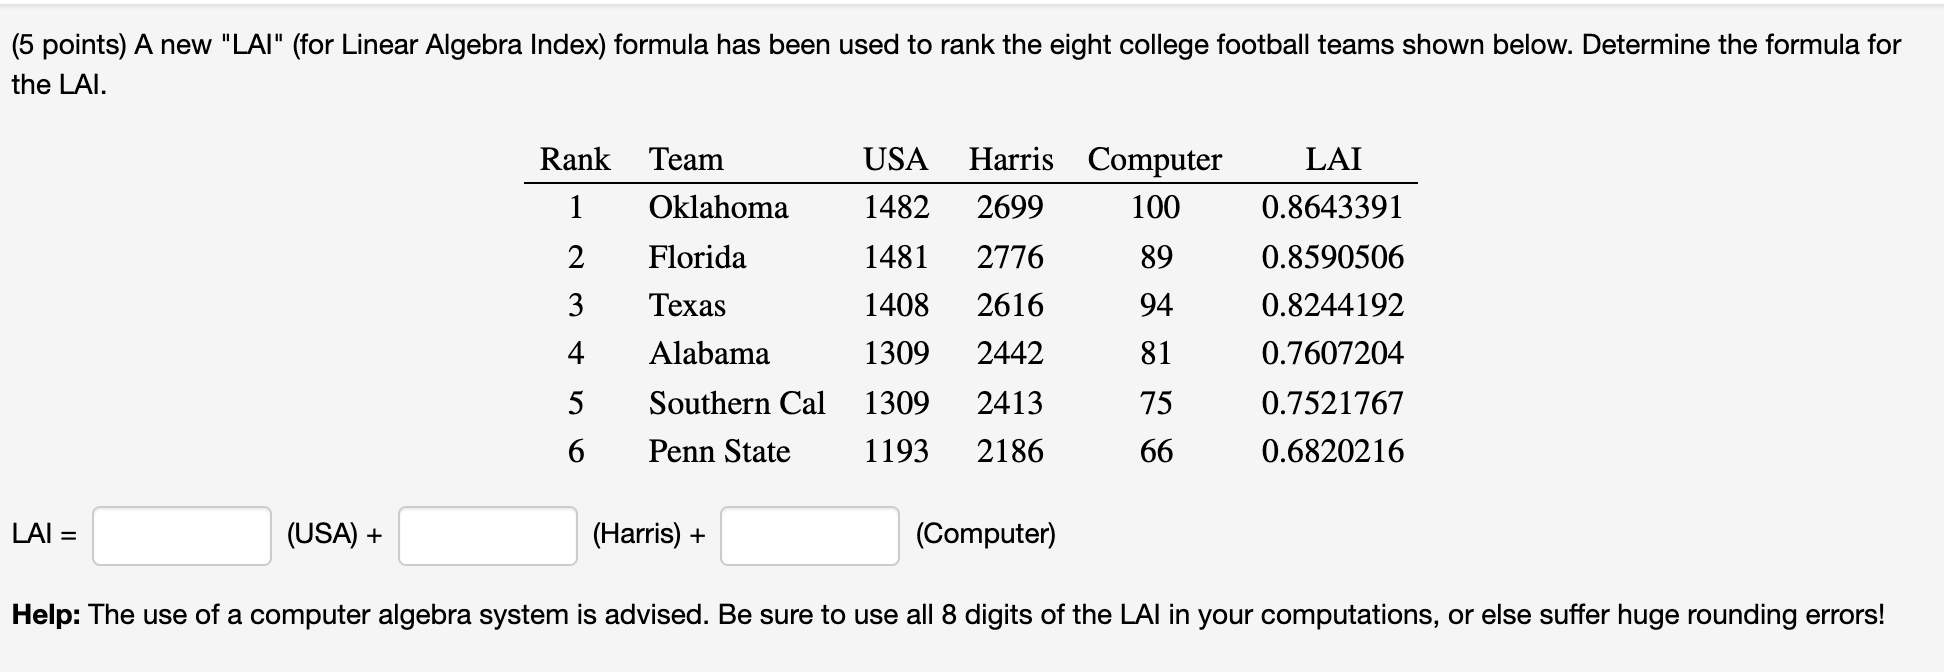Click Alabama's Harris value 2442
The height and width of the screenshot is (672, 1944).
click(x=1010, y=353)
